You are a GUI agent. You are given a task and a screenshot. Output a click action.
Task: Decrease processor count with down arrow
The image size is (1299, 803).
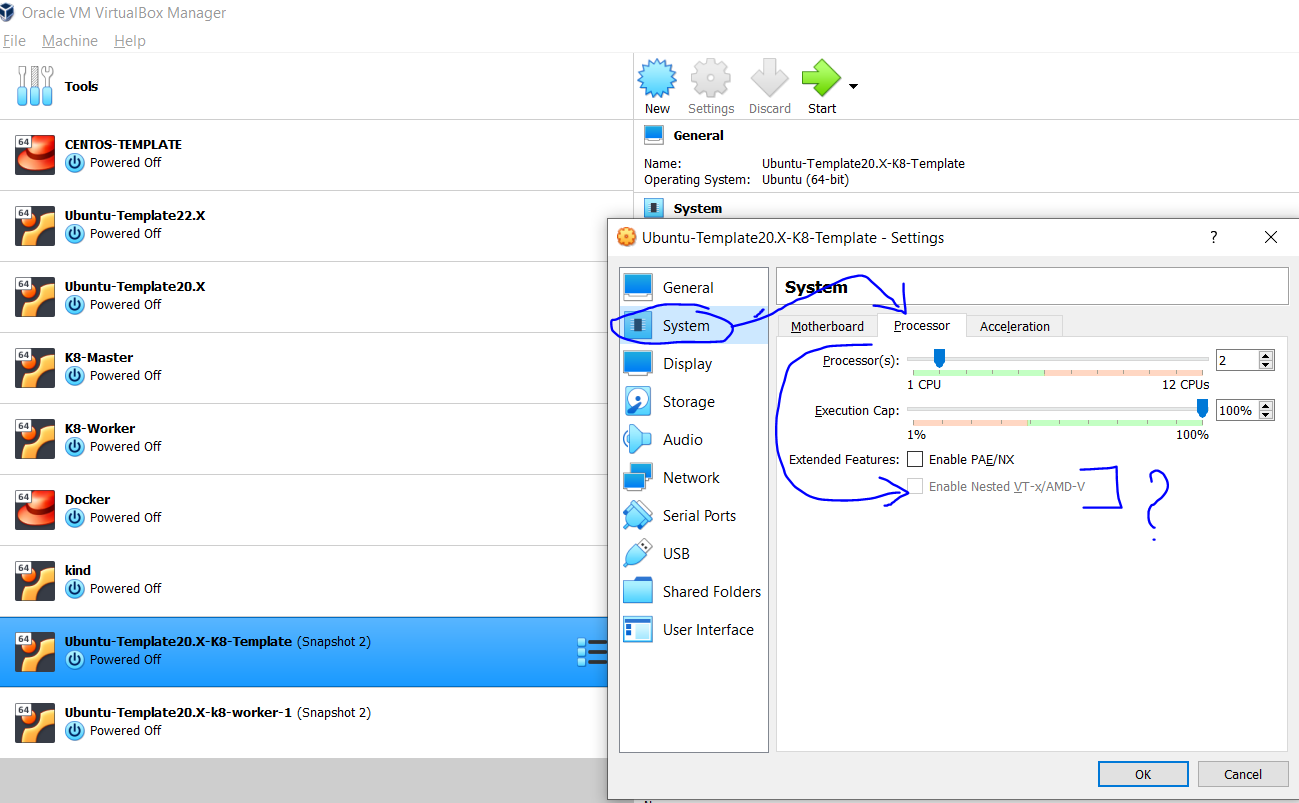pos(1266,365)
